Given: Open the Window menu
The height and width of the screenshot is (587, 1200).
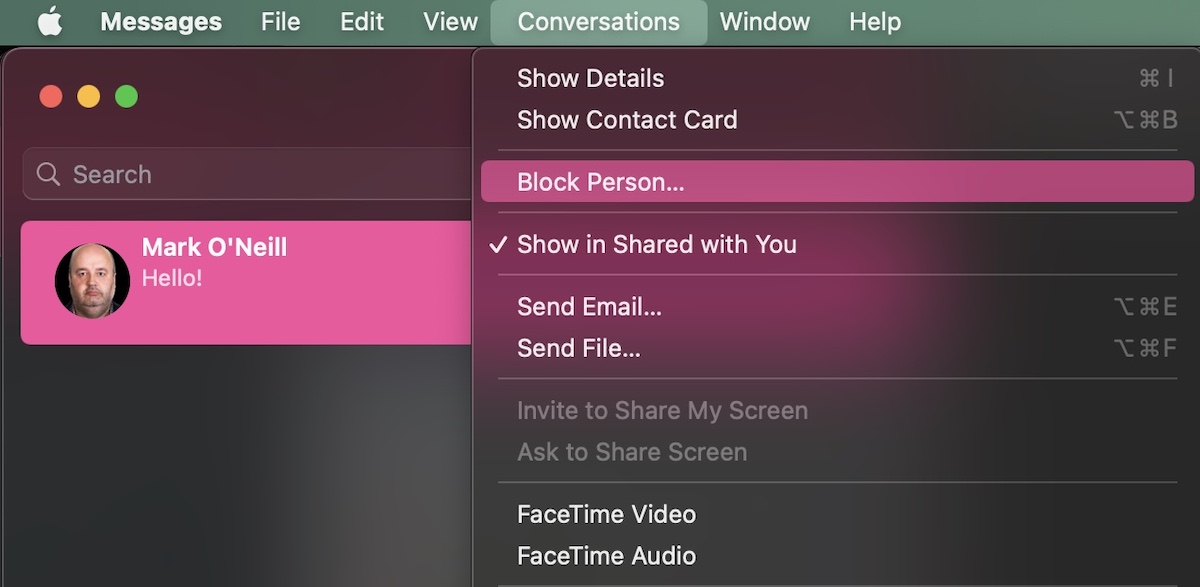Looking at the screenshot, I should pos(767,22).
